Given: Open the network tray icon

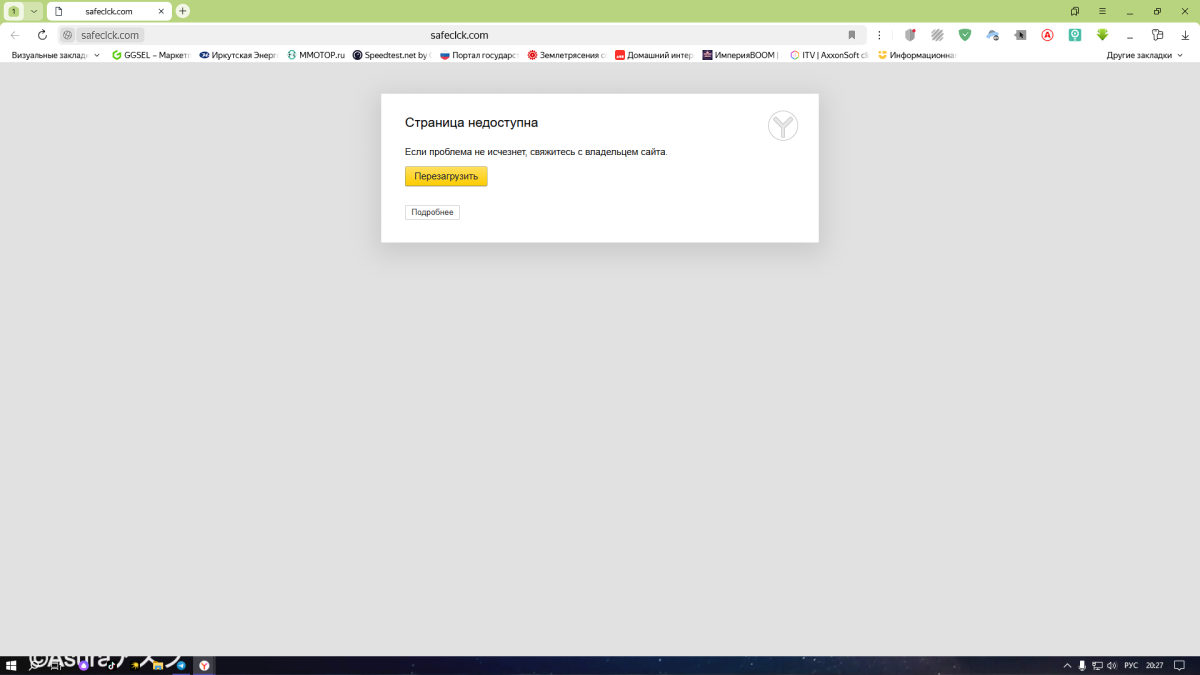Looking at the screenshot, I should 1097,665.
